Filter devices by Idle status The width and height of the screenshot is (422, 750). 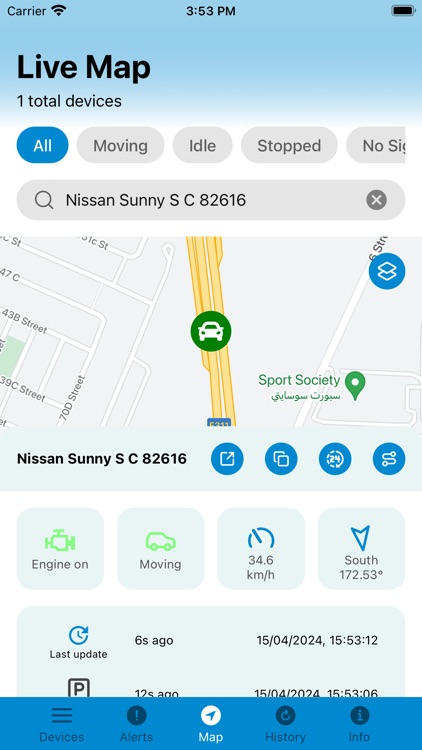point(202,145)
